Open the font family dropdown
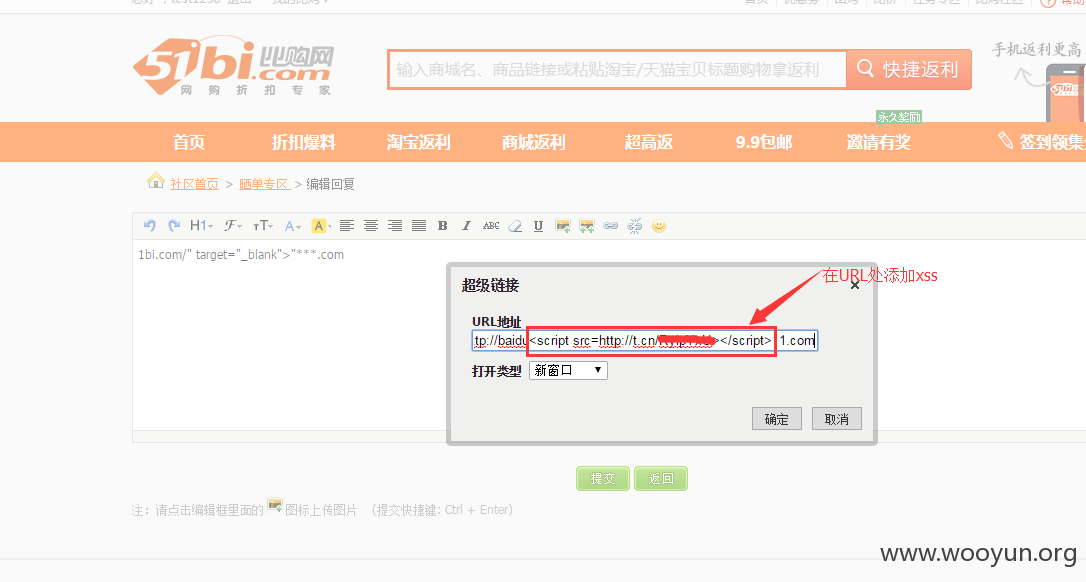 pyautogui.click(x=233, y=226)
